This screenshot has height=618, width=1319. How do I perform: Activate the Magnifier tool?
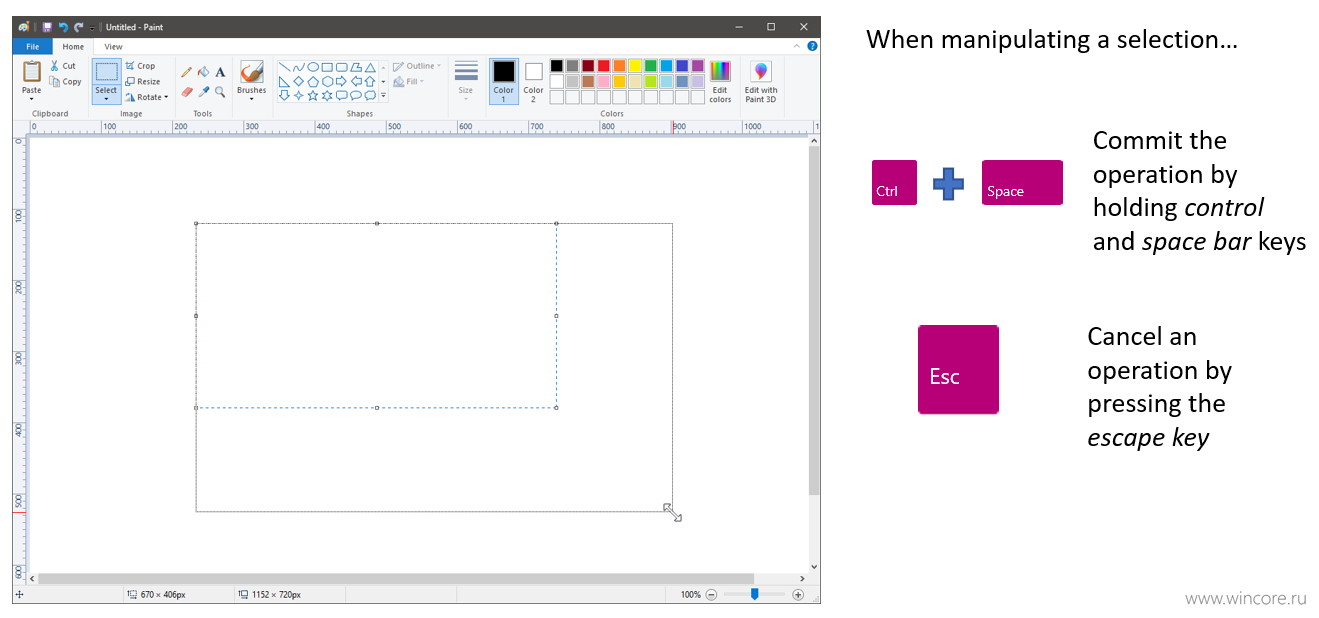coord(220,91)
